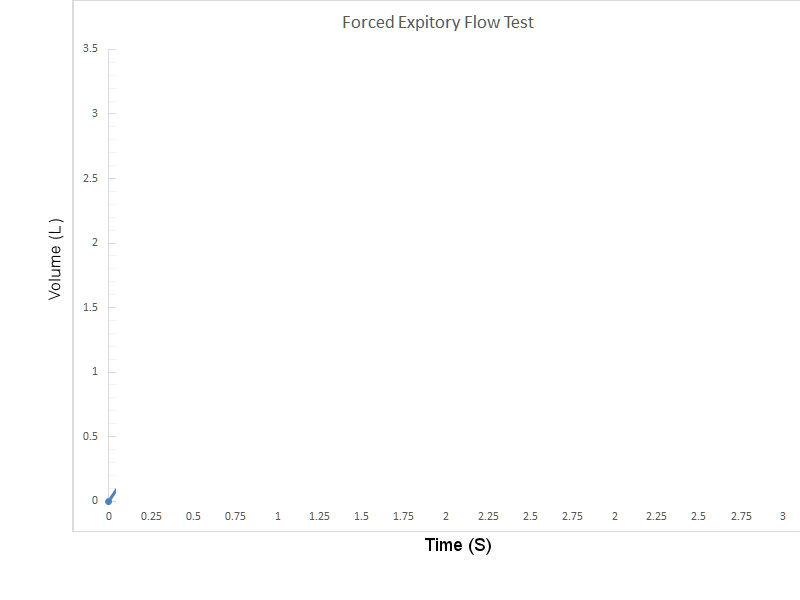Select the 1.5 label on the time axis

coord(361,516)
